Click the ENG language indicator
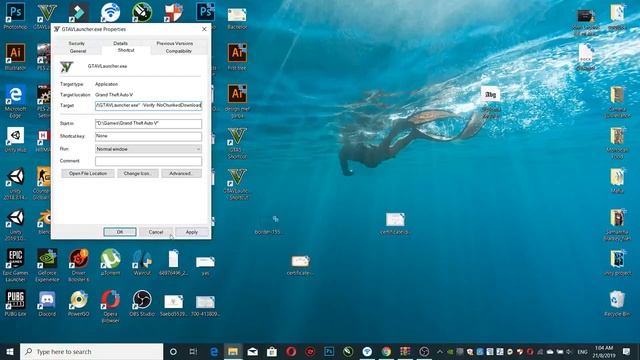 pyautogui.click(x=582, y=351)
